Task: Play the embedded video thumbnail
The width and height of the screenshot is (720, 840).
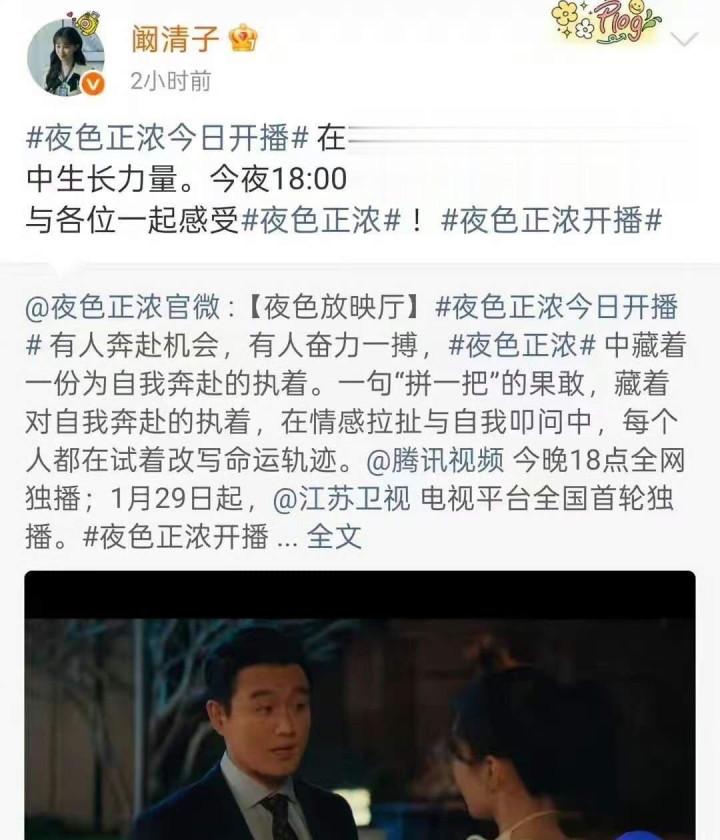Action: click(x=360, y=705)
